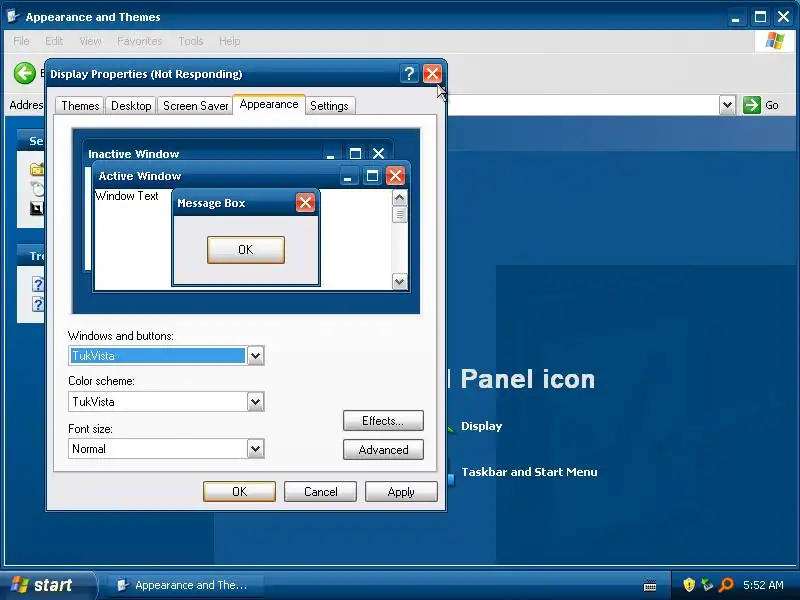Cancel the Display Properties dialog
Screen dimensions: 800x600
point(320,491)
